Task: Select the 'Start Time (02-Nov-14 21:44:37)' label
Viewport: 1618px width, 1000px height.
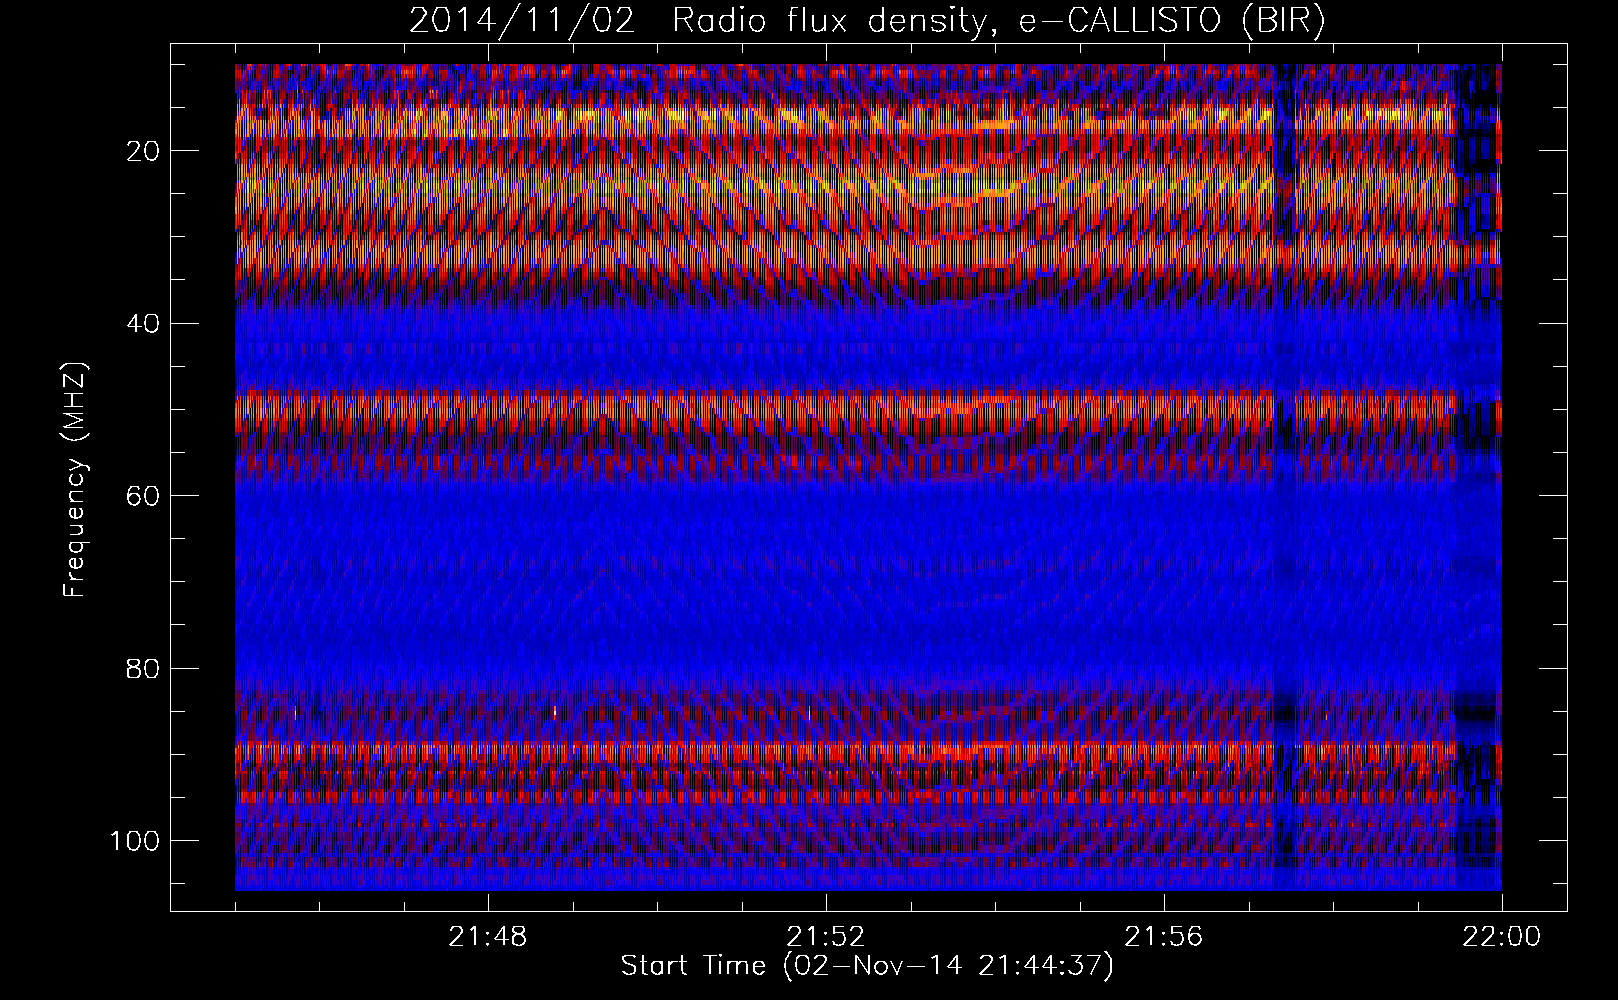Action: [x=867, y=966]
